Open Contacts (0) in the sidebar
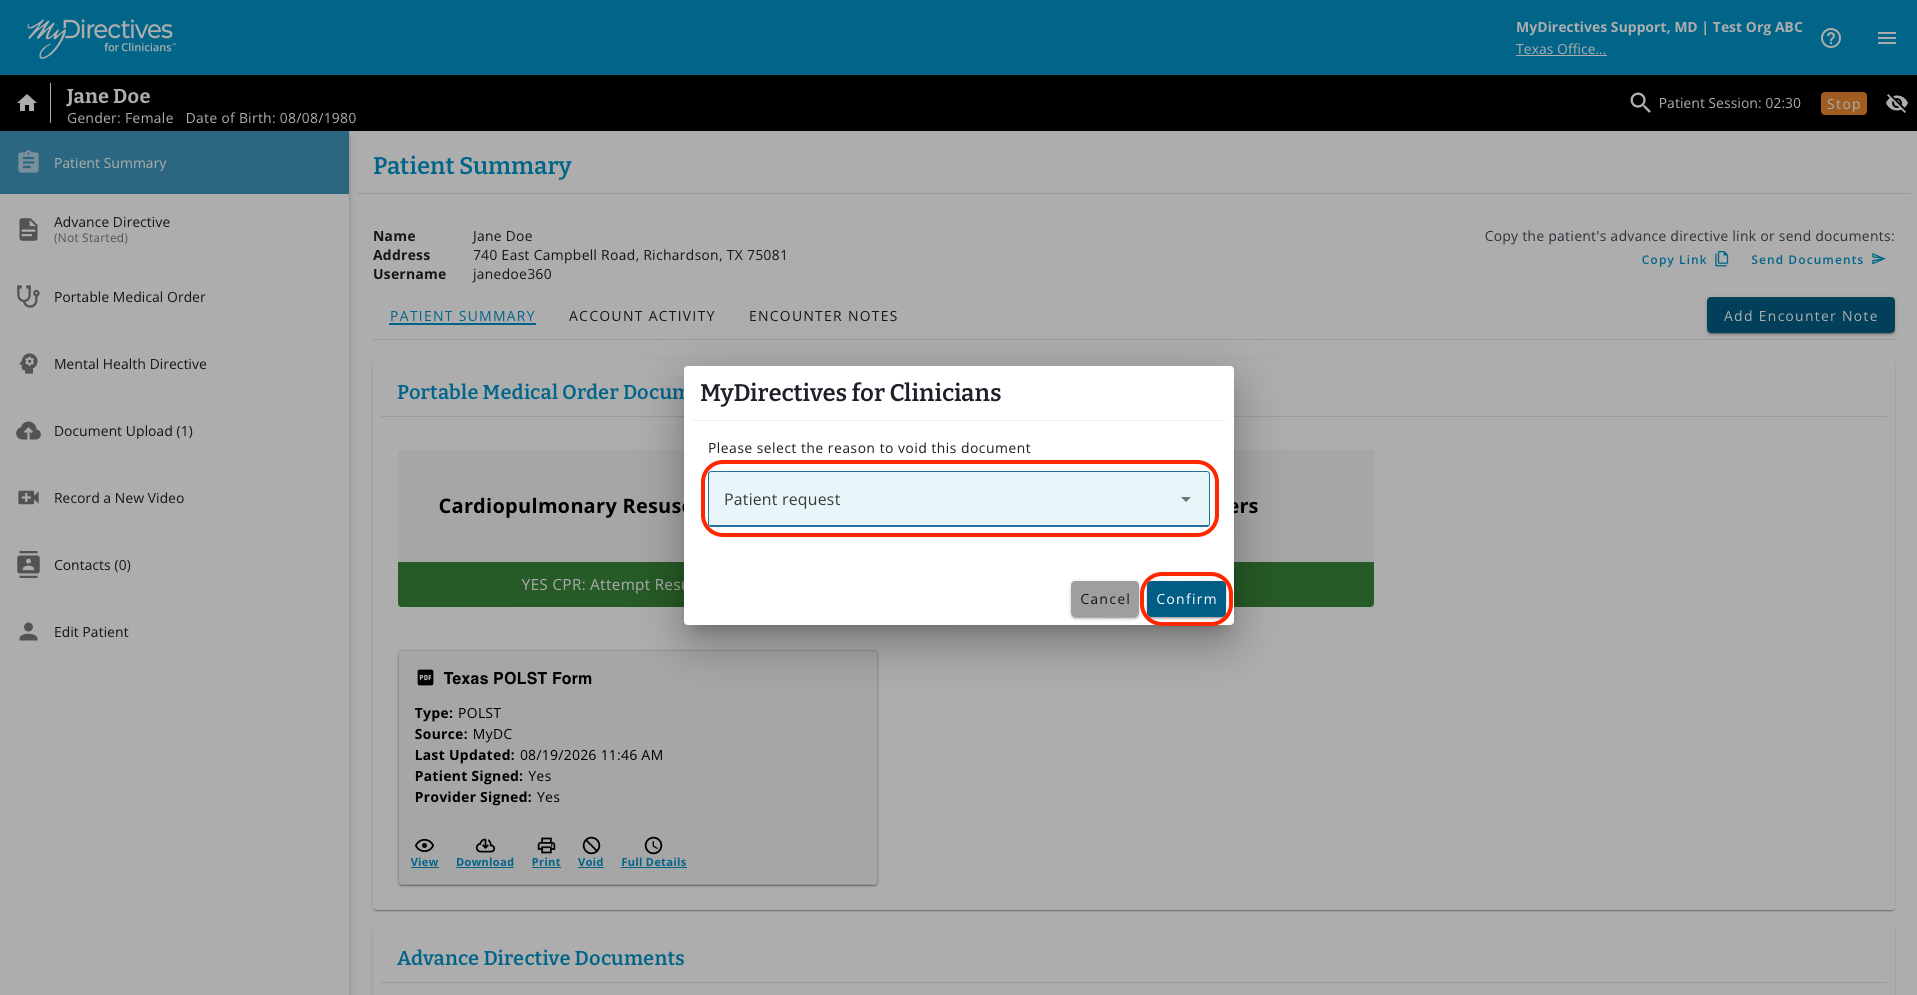The height and width of the screenshot is (995, 1917). (174, 565)
